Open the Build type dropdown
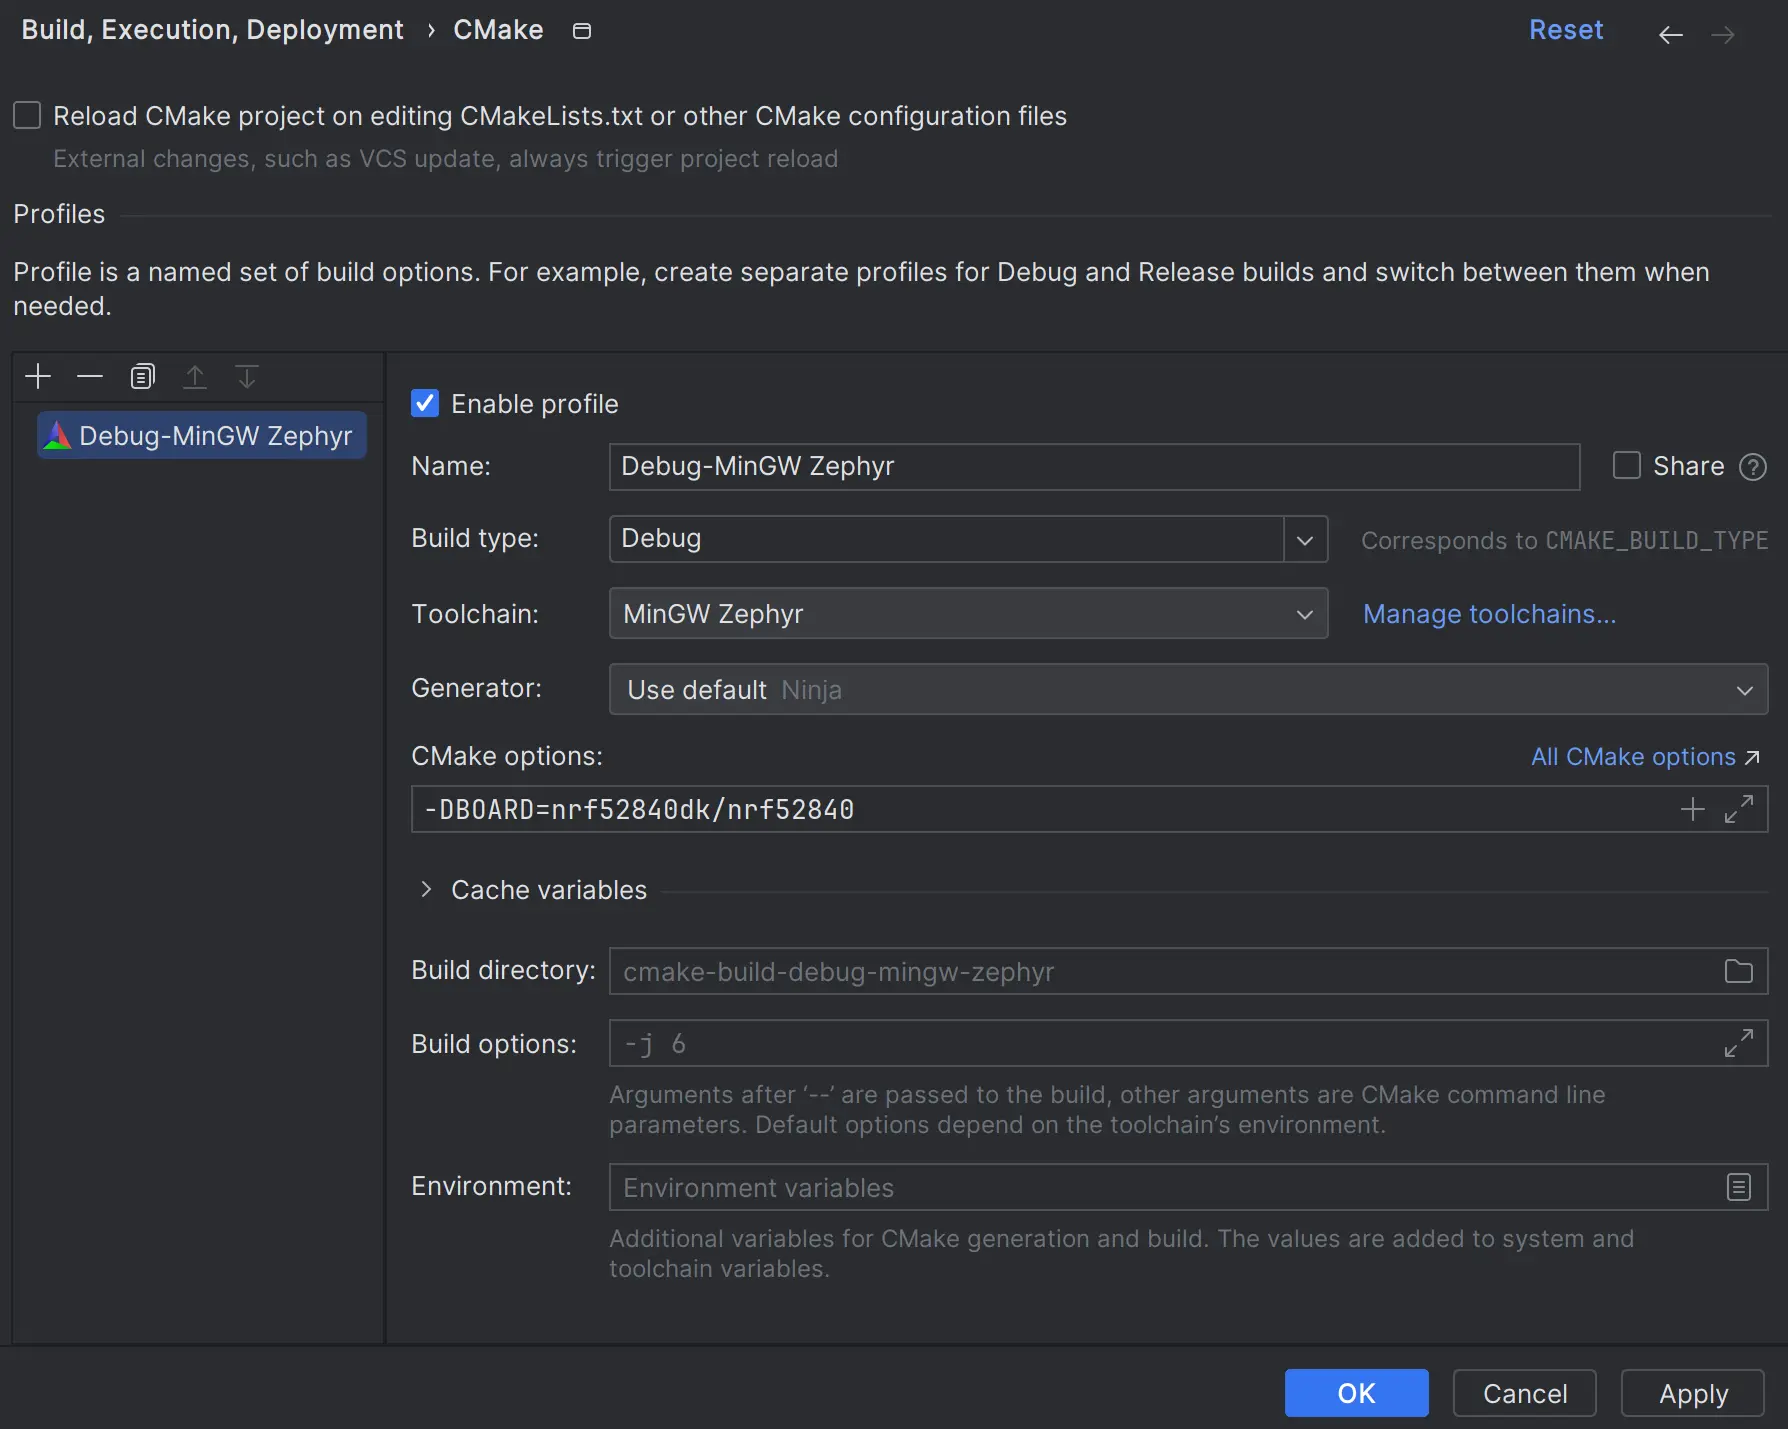Image resolution: width=1788 pixels, height=1429 pixels. coord(1305,540)
